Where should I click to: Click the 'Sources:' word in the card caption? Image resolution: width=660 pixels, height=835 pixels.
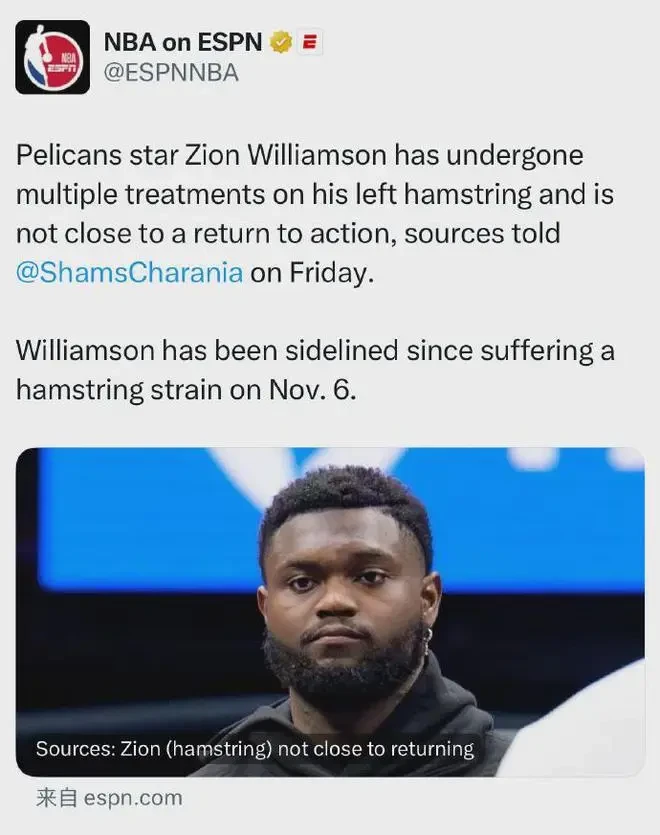pyautogui.click(x=76, y=749)
